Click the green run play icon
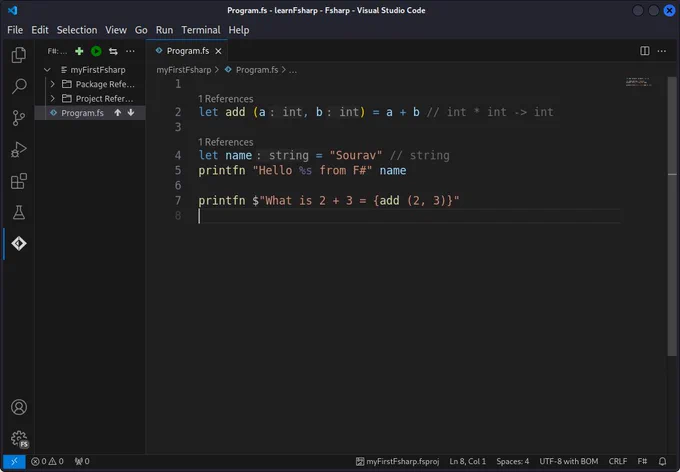Screen dimensions: 680x472 (96, 51)
